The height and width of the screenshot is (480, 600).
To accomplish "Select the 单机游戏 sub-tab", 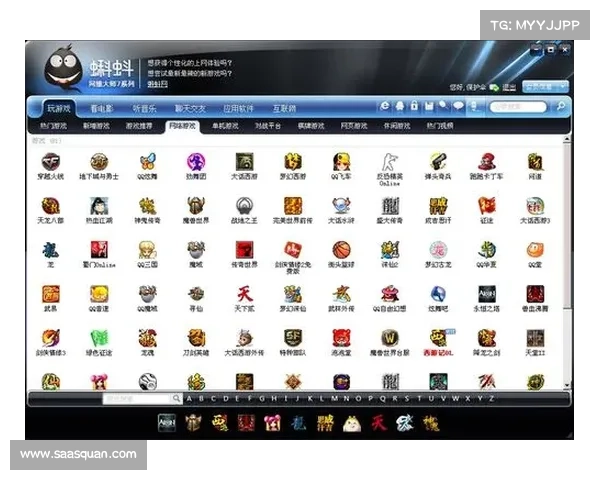I will (225, 126).
